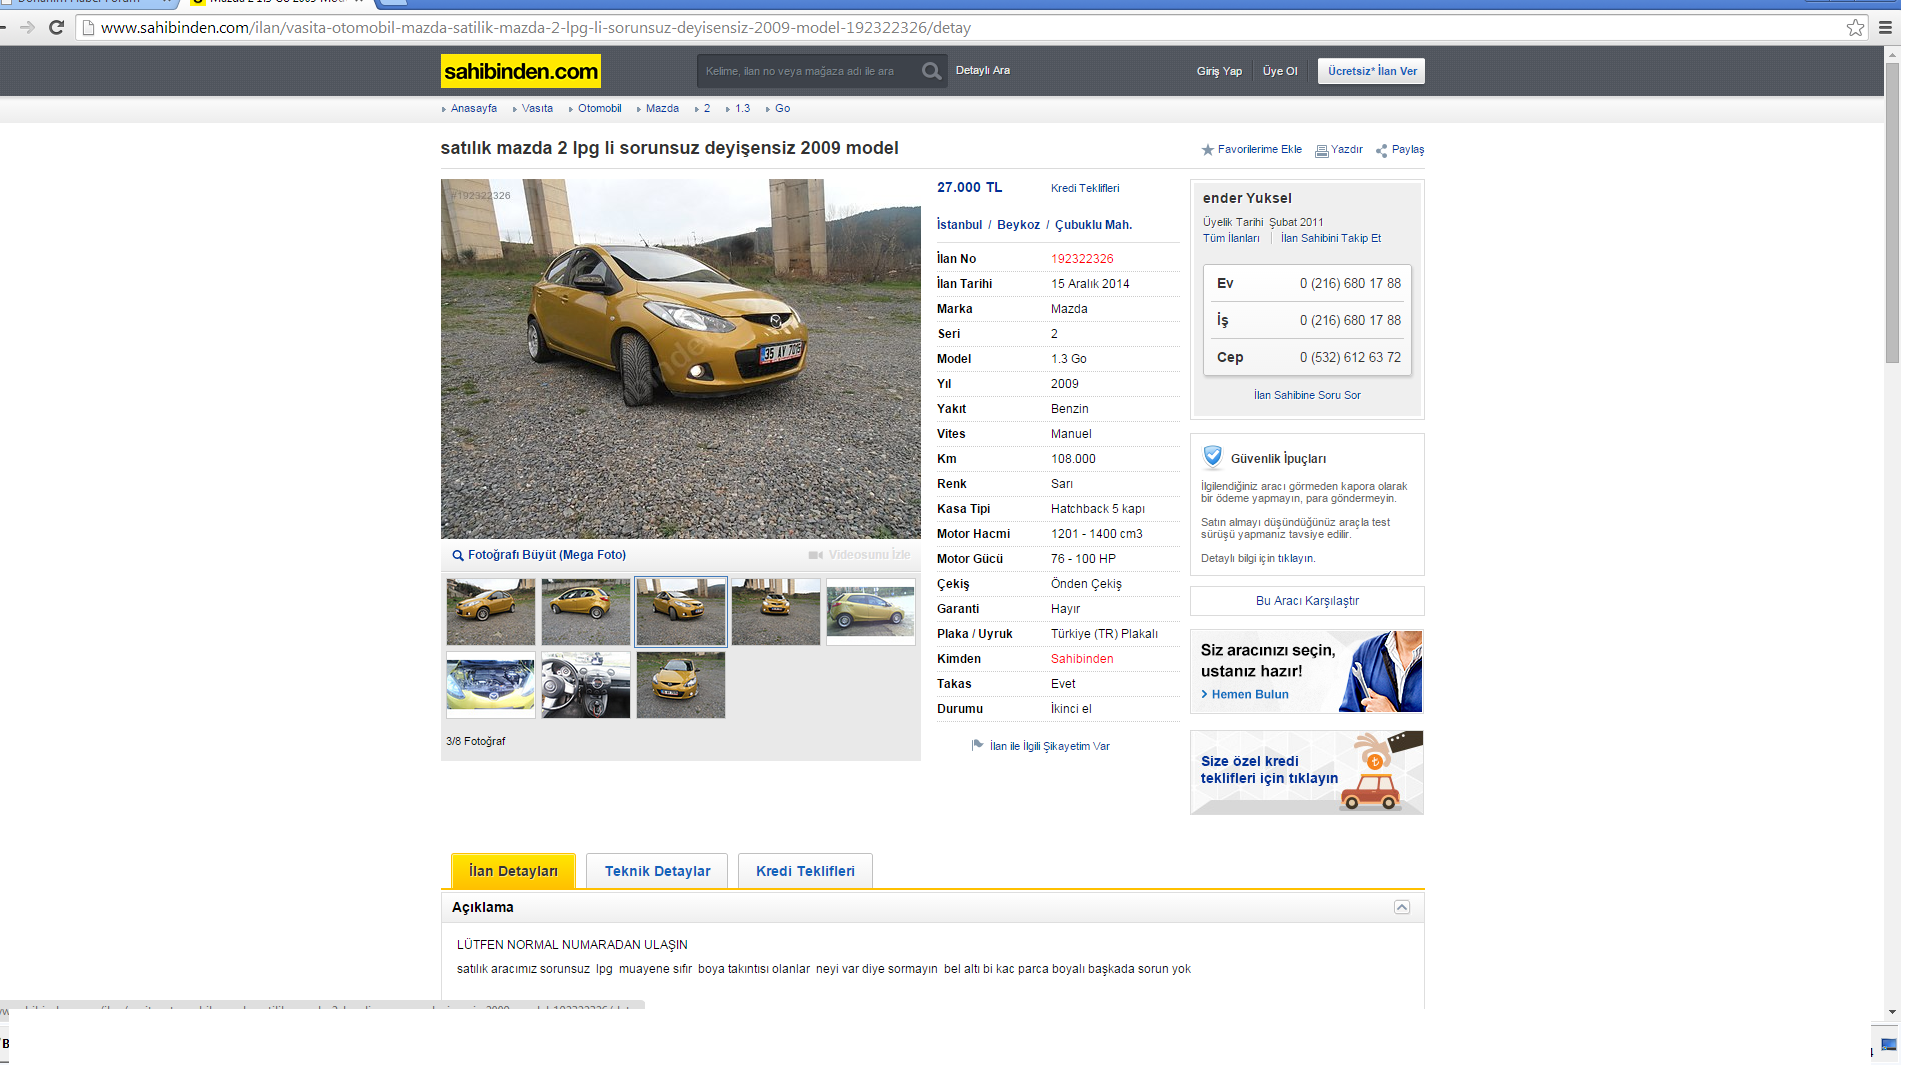Click the main Mazda car photo
Viewport: 1920px width, 1080px height.
point(681,359)
